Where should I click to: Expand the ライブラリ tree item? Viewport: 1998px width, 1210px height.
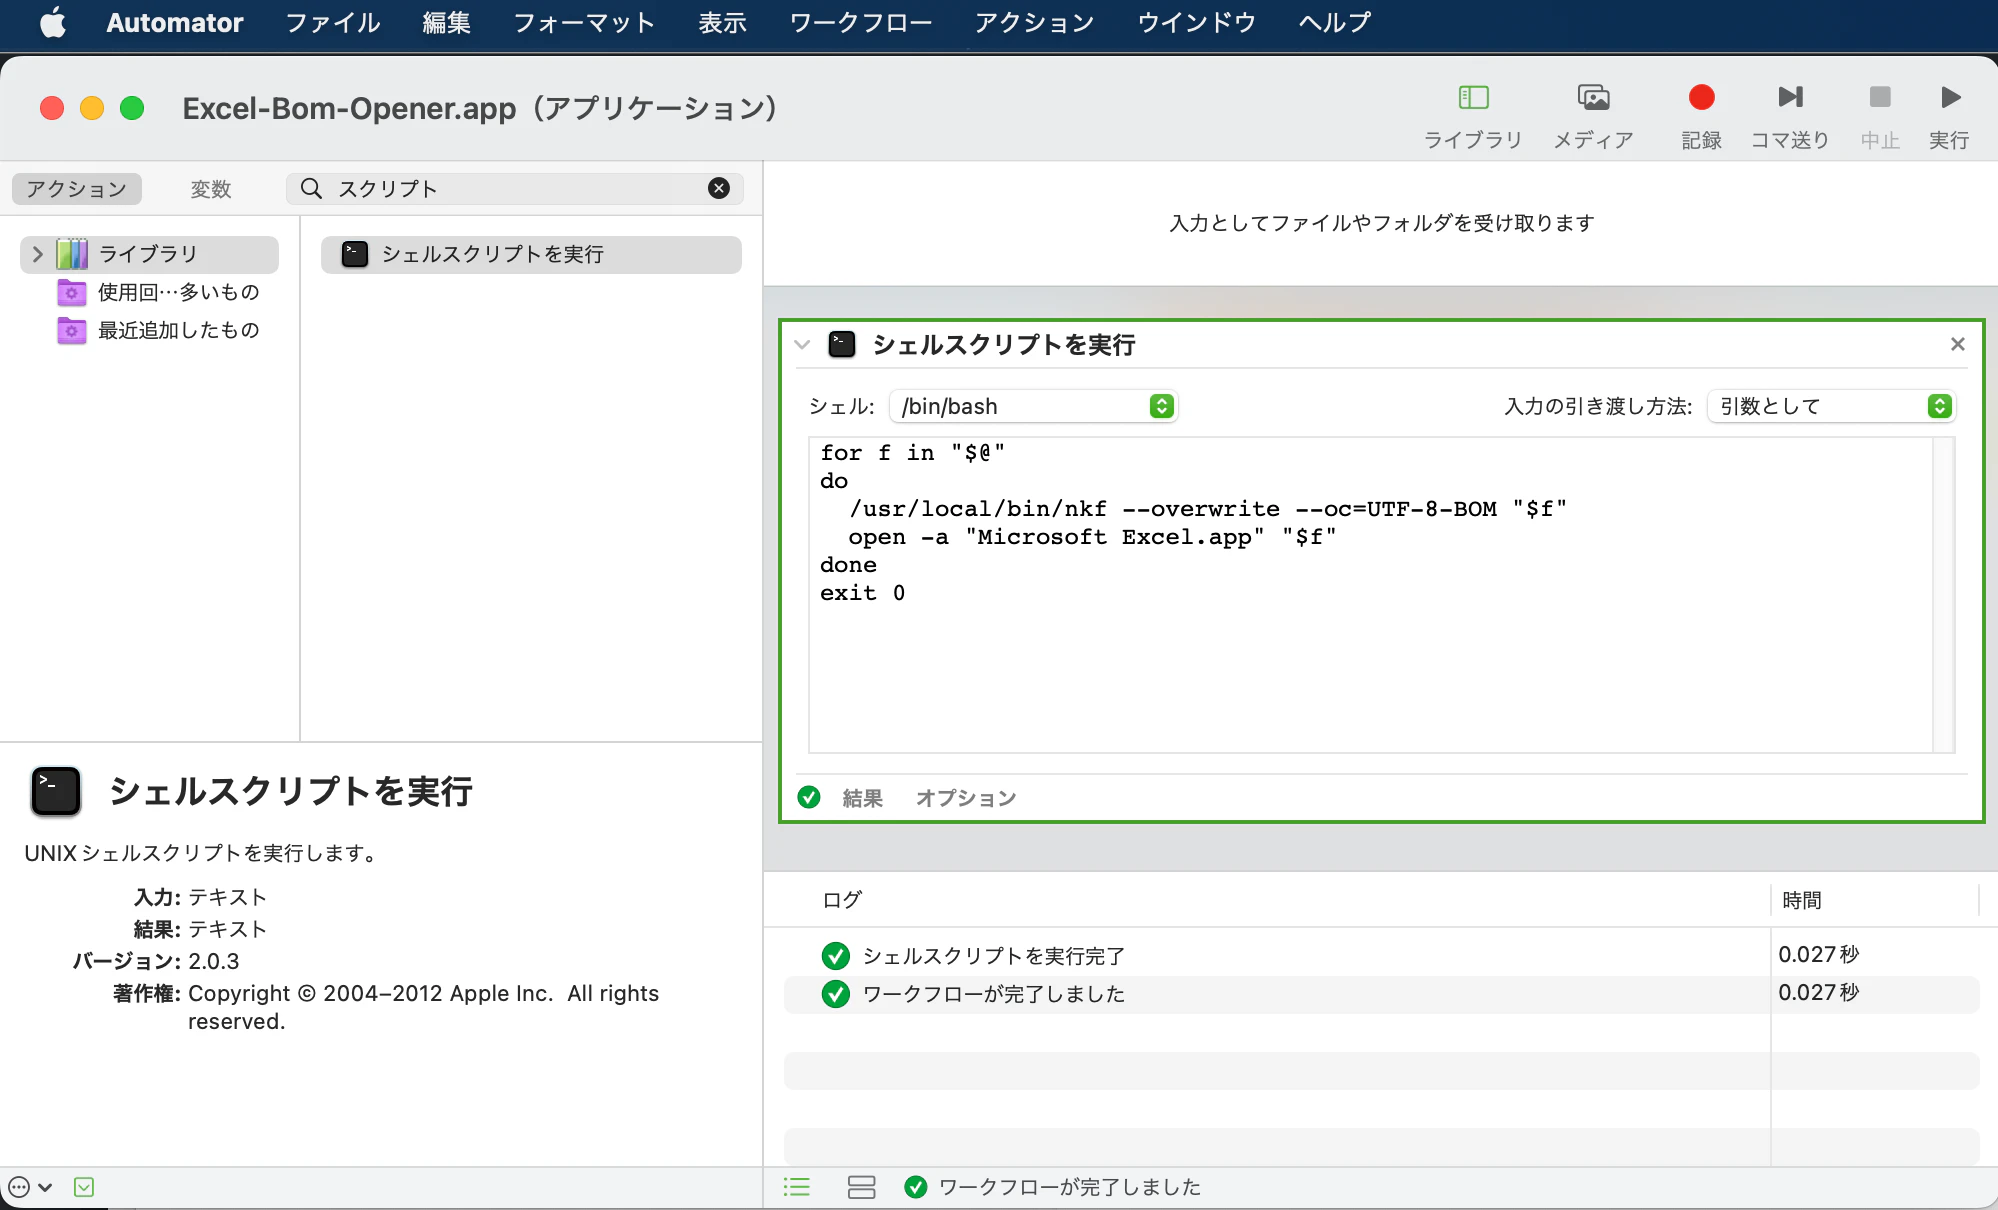pyautogui.click(x=37, y=254)
